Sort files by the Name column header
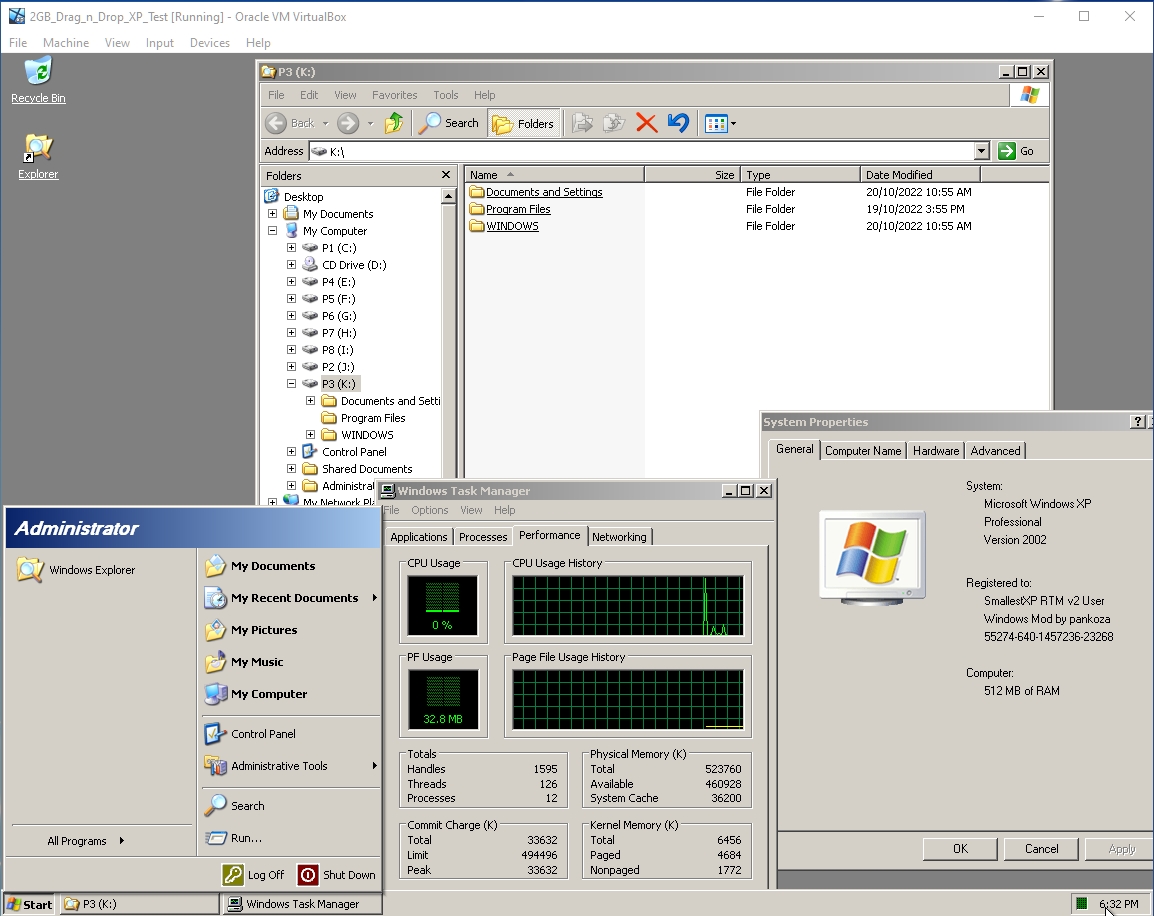This screenshot has height=916, width=1154. tap(554, 174)
